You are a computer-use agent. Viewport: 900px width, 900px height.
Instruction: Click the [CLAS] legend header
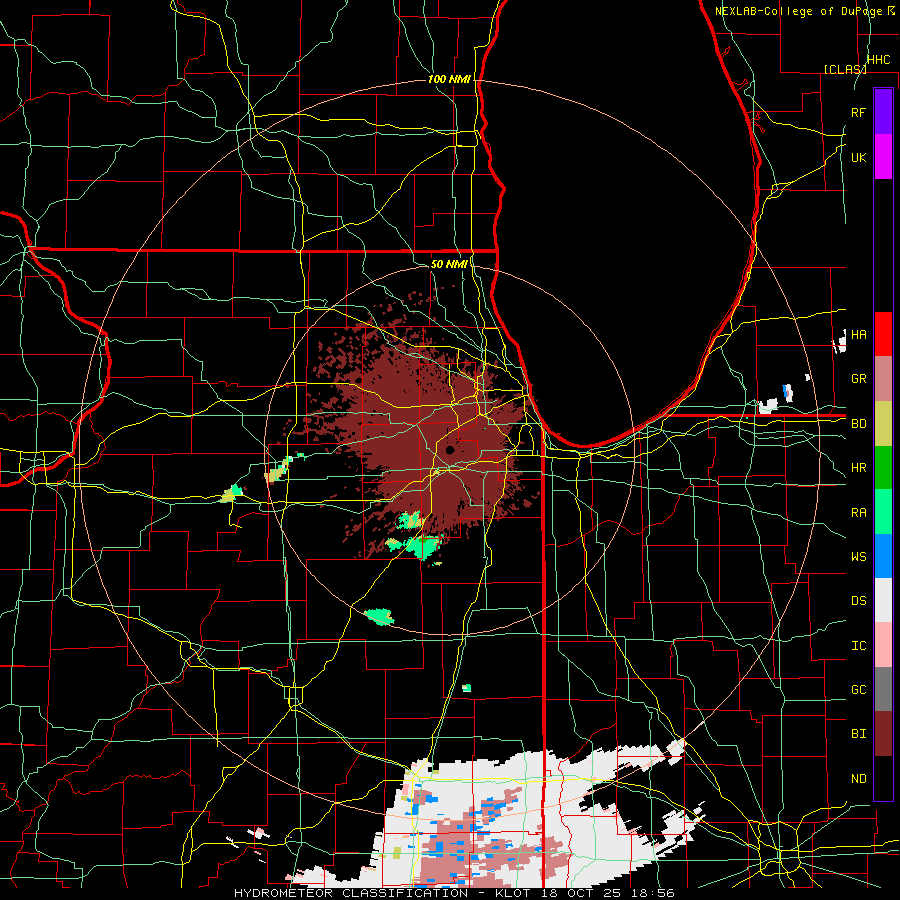pyautogui.click(x=845, y=69)
